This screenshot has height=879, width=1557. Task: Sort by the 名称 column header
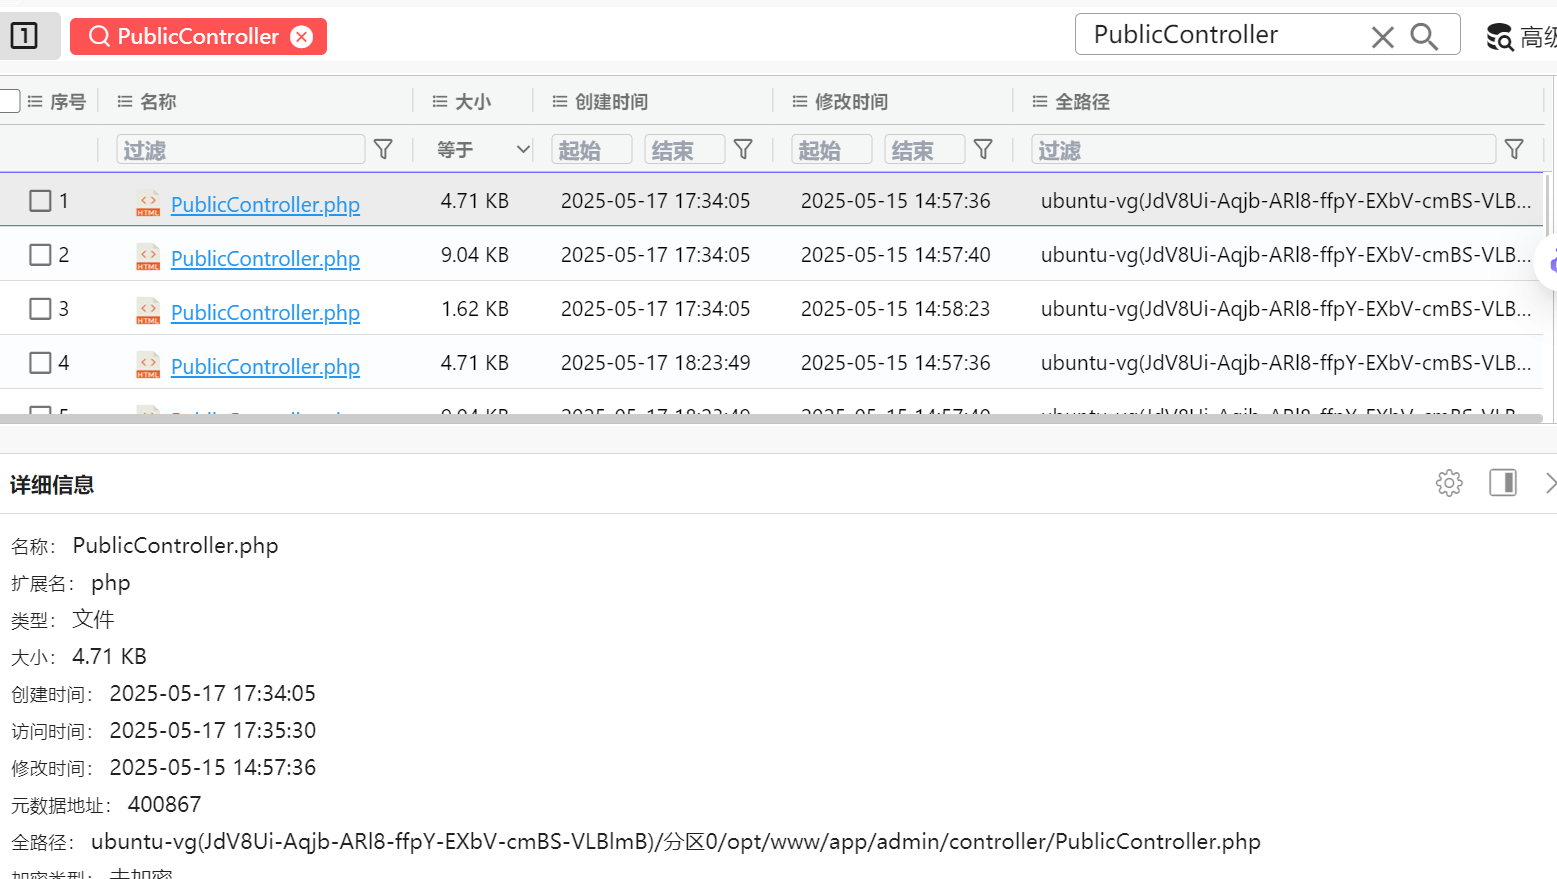click(x=158, y=102)
